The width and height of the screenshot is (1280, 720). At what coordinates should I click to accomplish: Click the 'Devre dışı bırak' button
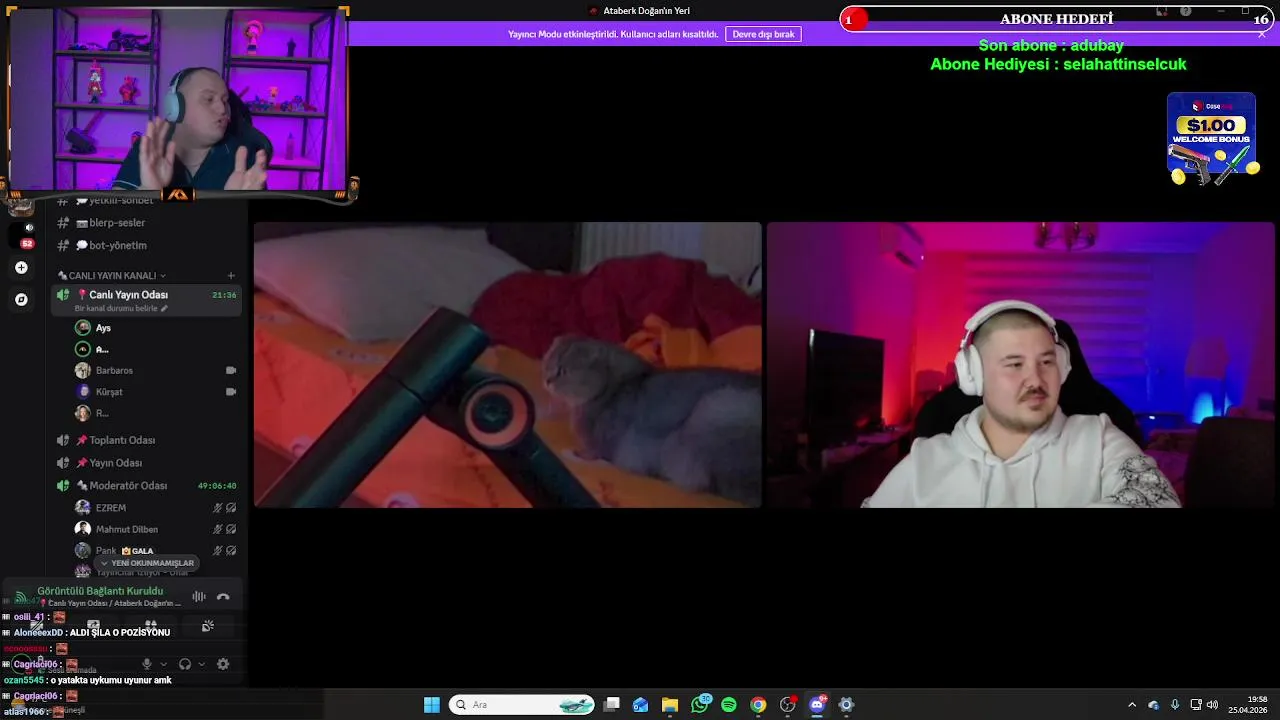click(x=763, y=34)
